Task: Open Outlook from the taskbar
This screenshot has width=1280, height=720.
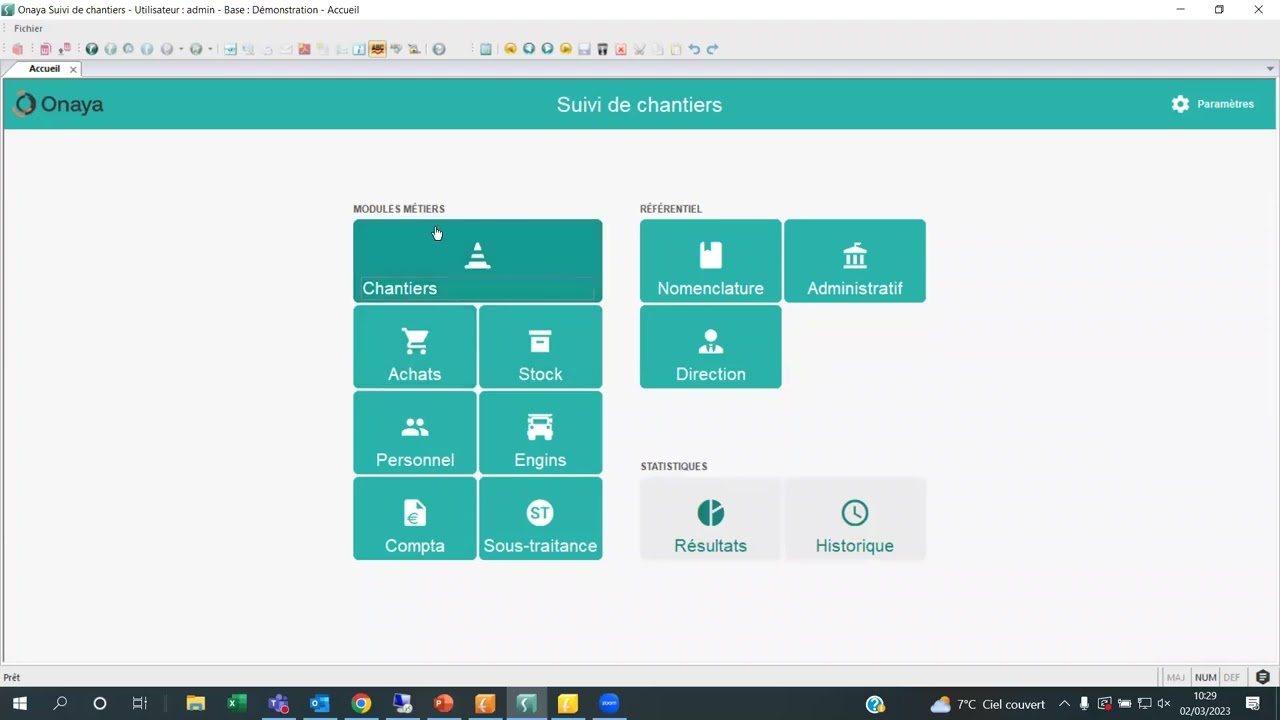Action: 319,704
